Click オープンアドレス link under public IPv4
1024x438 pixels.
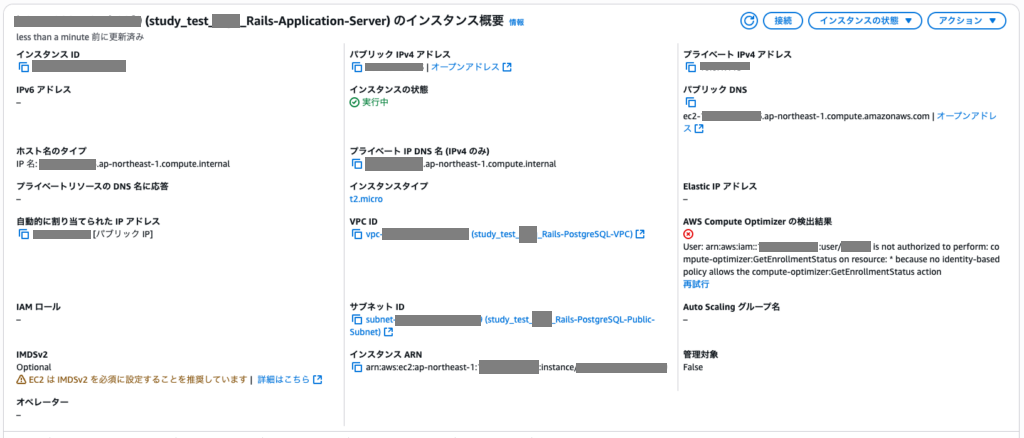pos(465,67)
